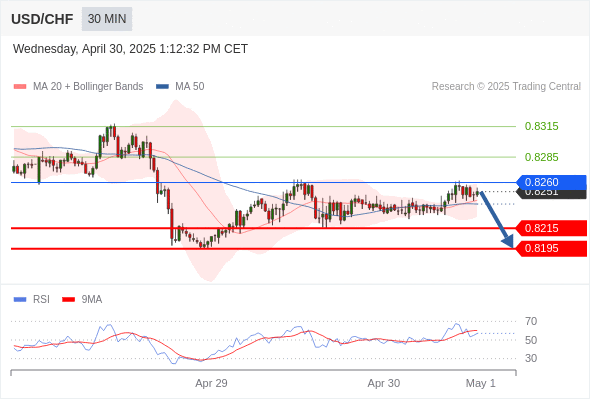Click the RSI 70 level label
The height and width of the screenshot is (400, 590).
(x=531, y=321)
